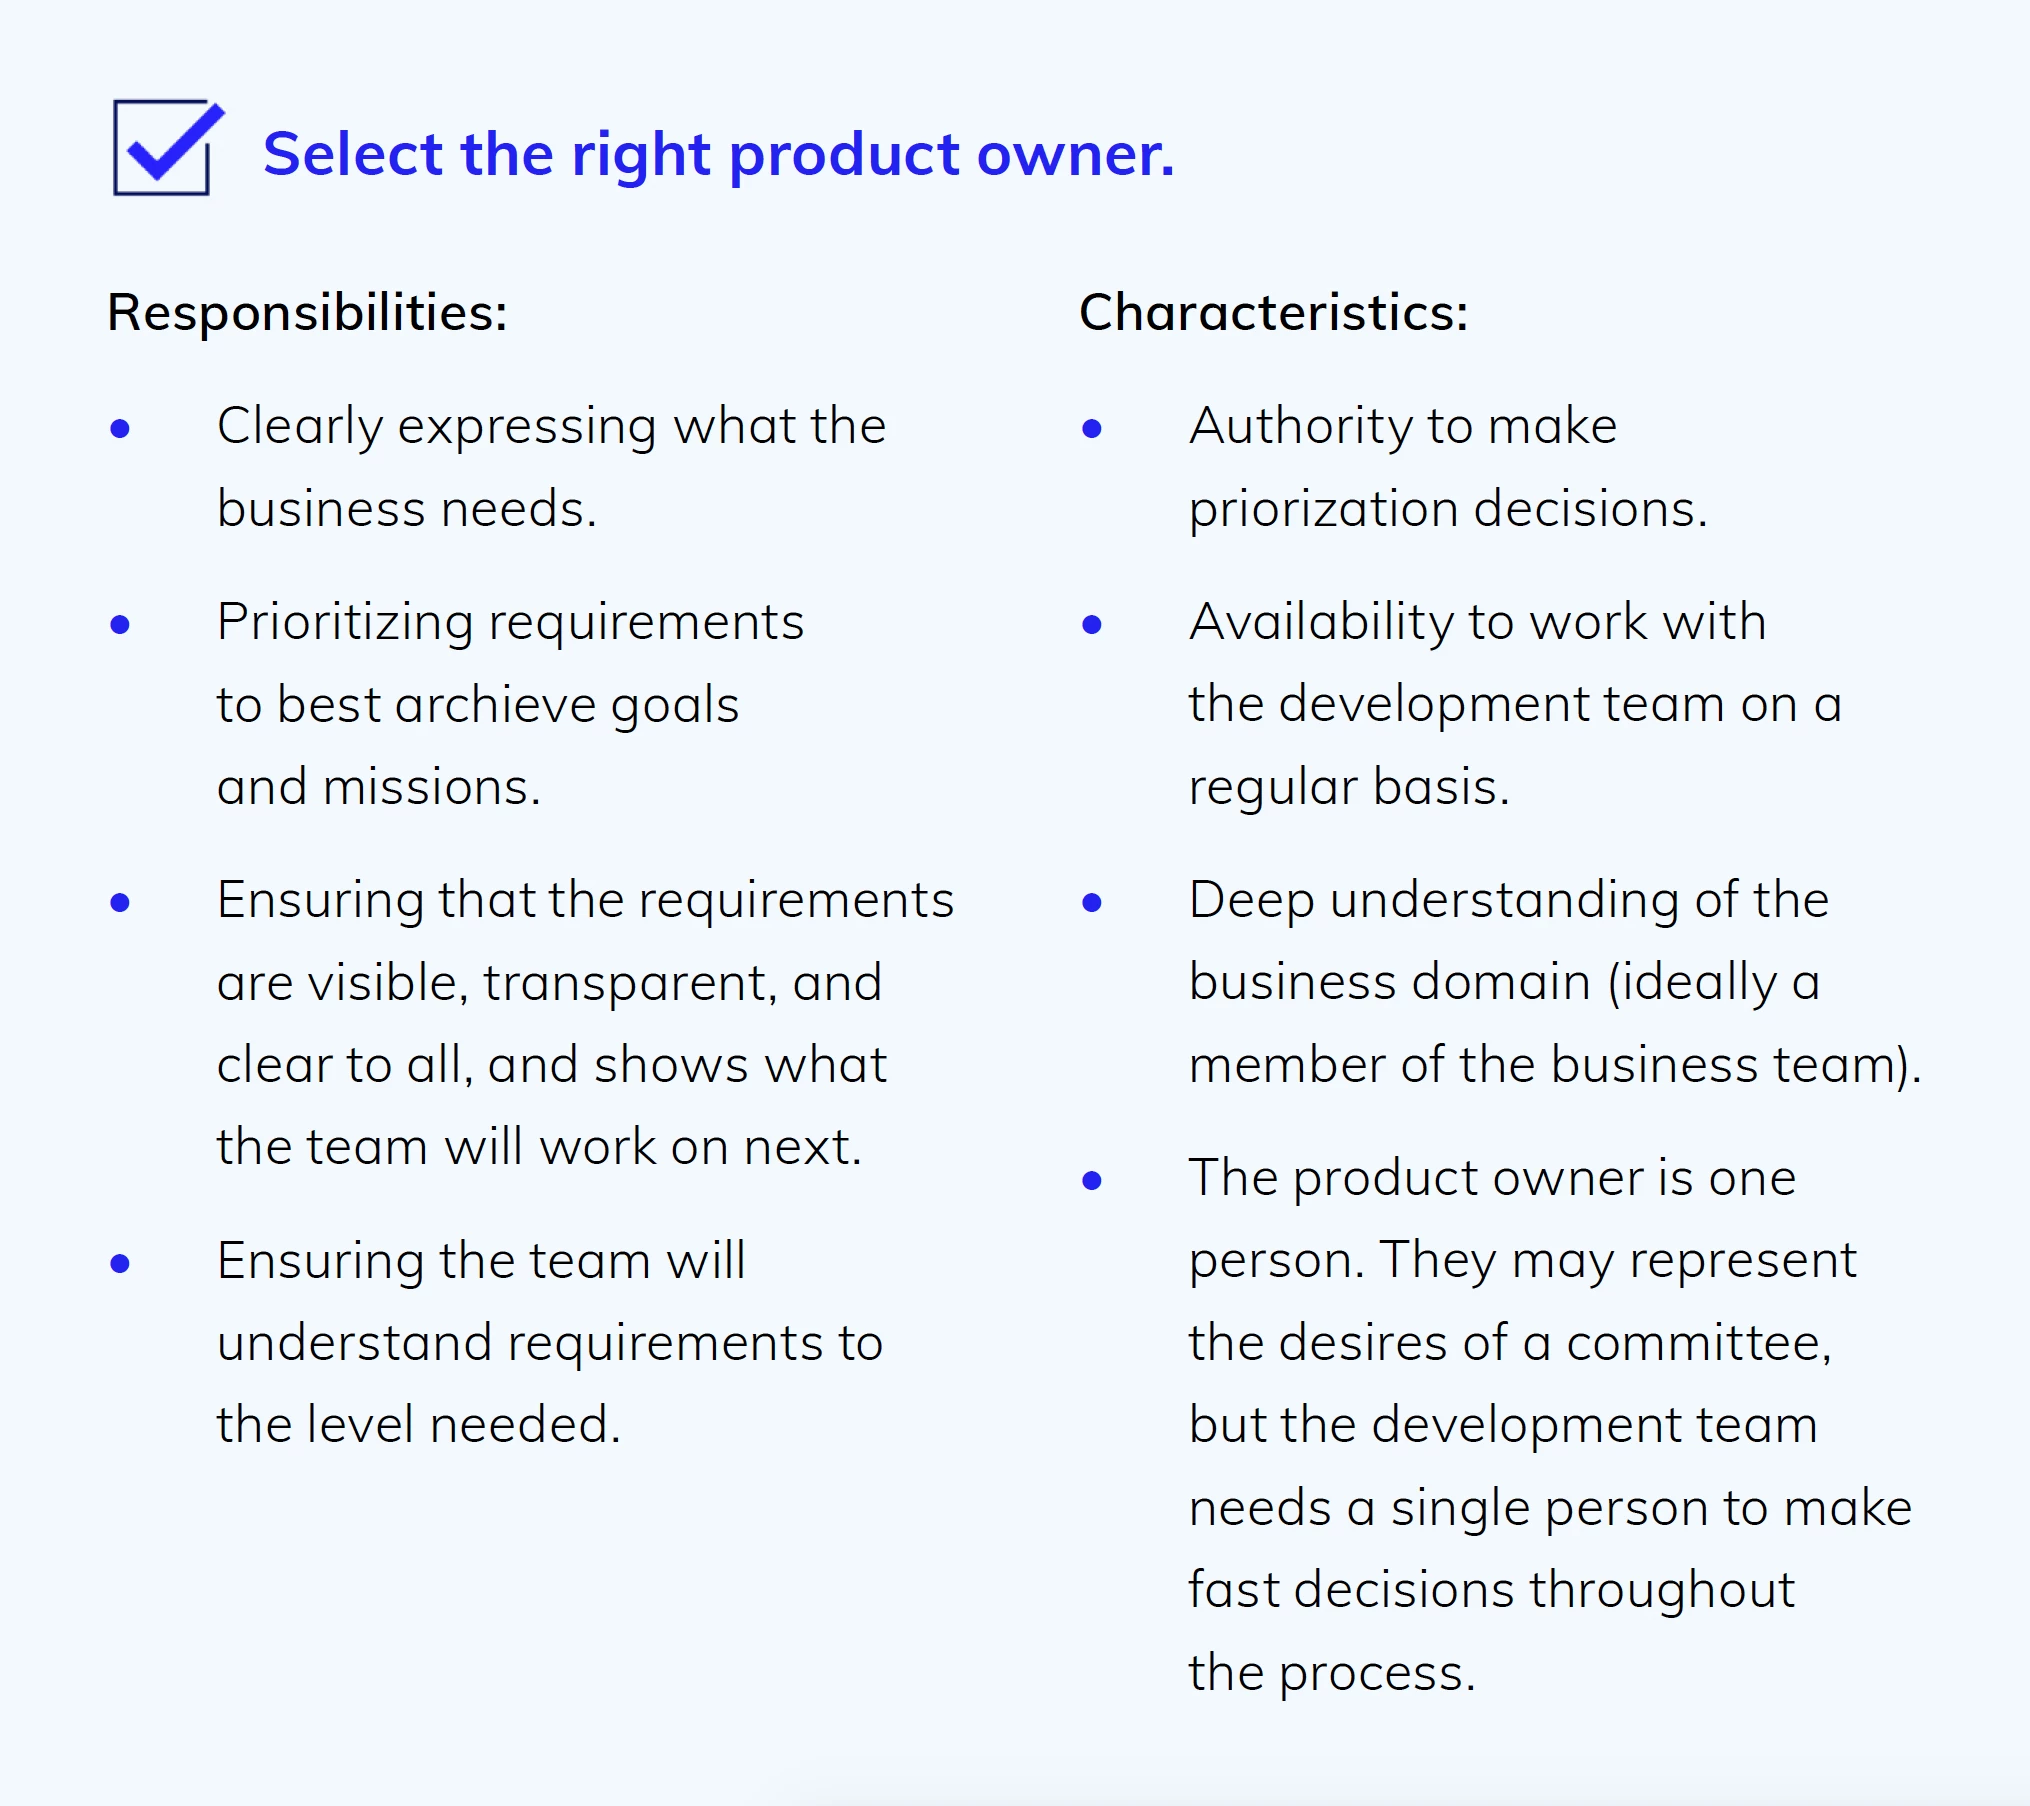Select 'fast decisions throughout' text line
Viewport: 2030px width, 1806px height.
[1492, 1590]
